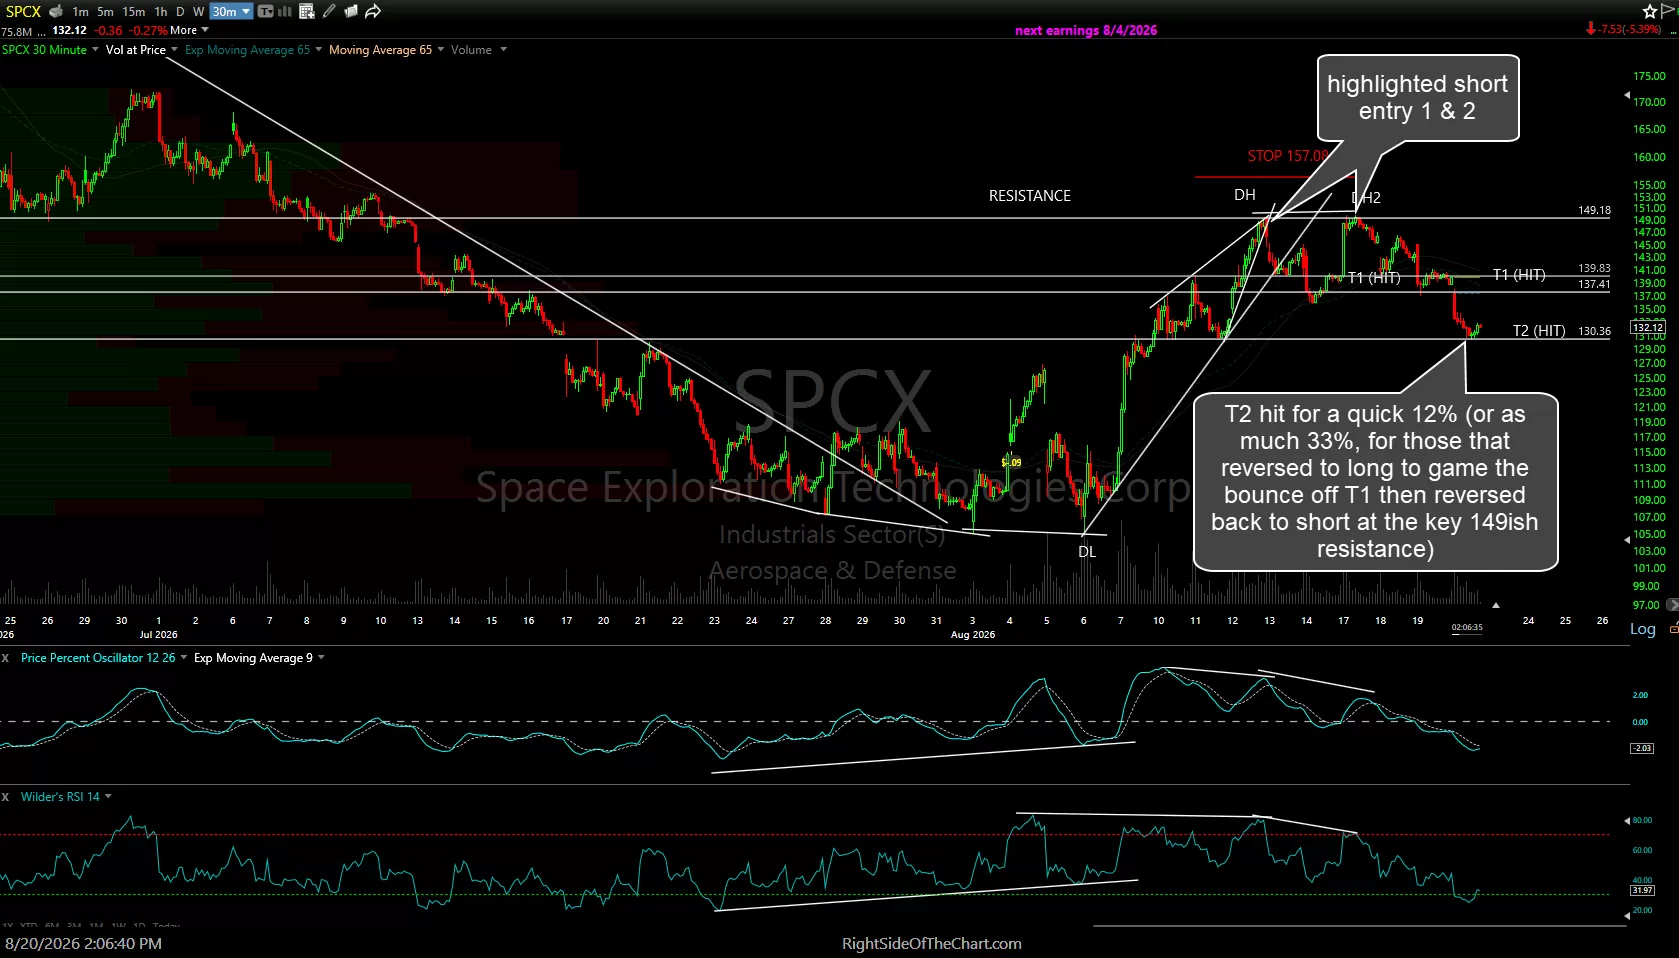
Task: Click the volume figure 75.8M
Action: (x=17, y=31)
